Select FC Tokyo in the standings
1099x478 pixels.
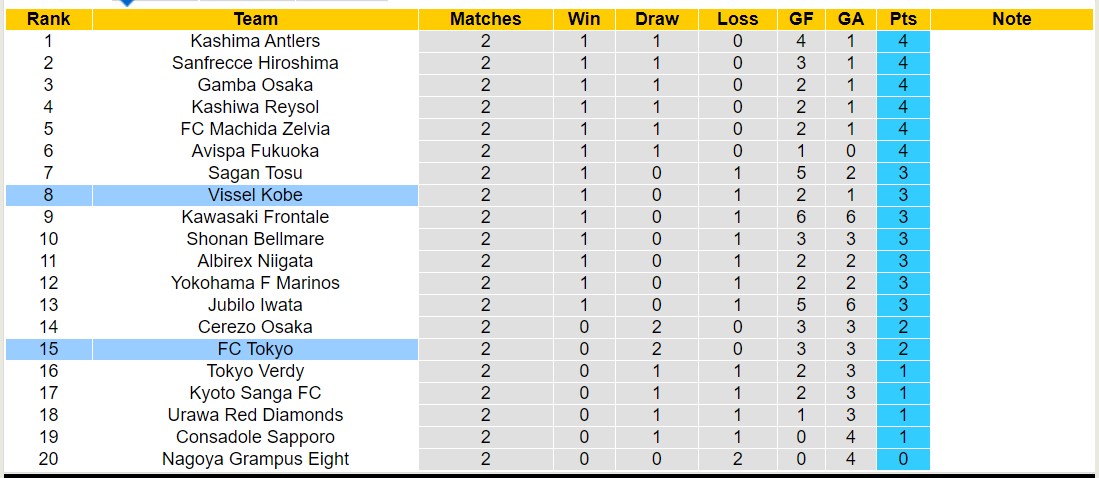[255, 349]
